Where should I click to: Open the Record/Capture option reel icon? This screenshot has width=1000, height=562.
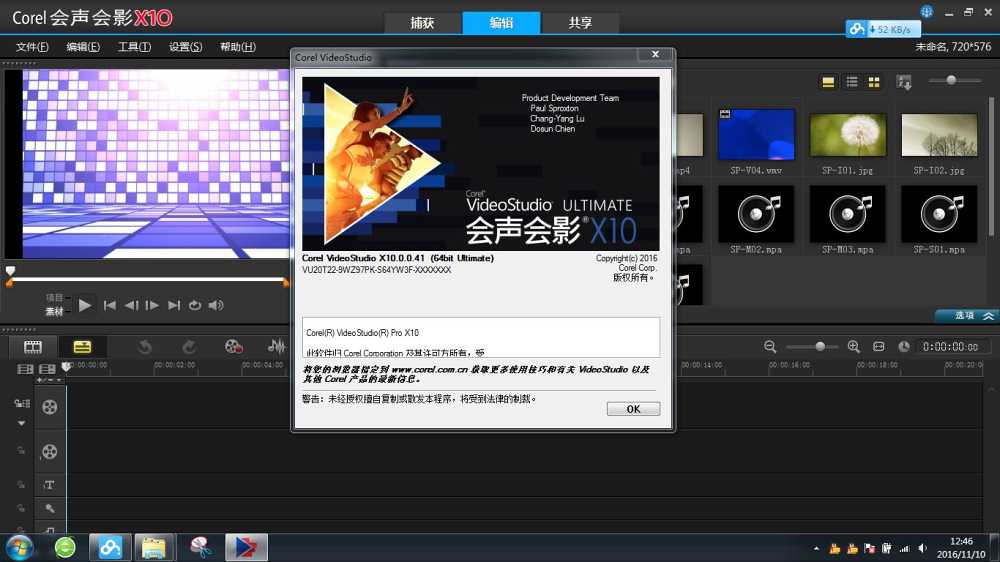coord(233,346)
